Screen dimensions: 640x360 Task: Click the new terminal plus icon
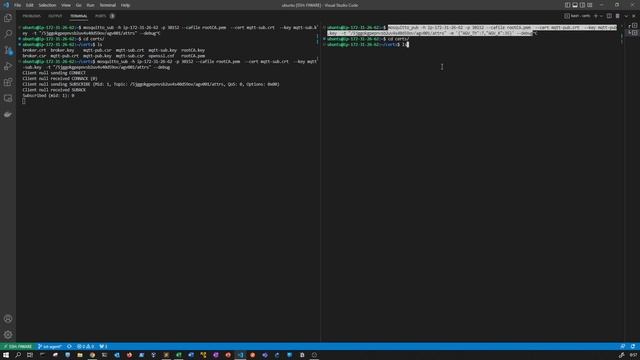(x=596, y=16)
